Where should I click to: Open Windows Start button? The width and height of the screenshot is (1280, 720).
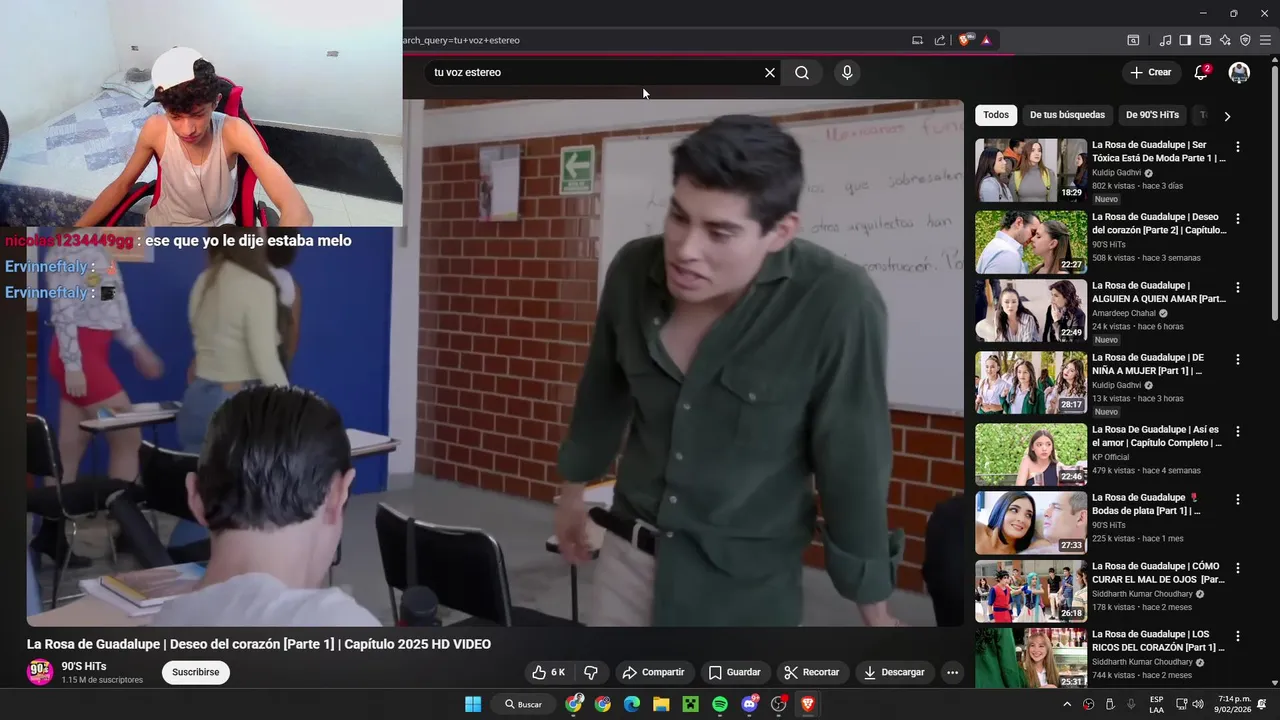point(473,704)
